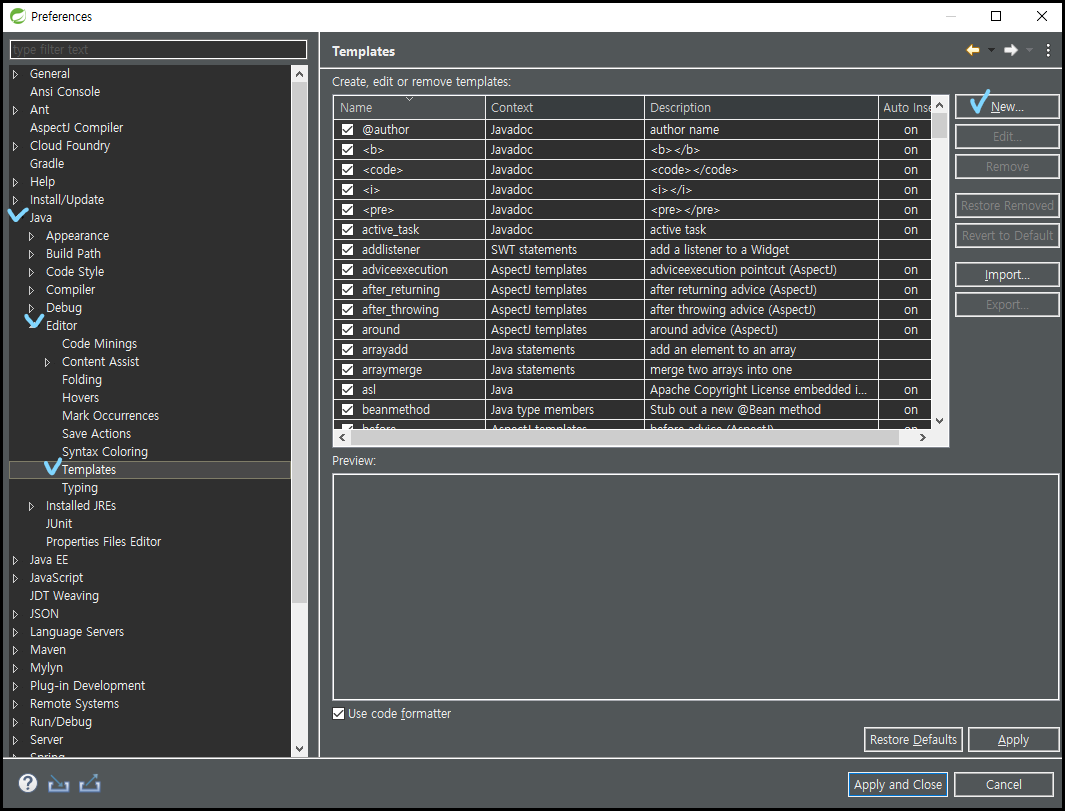Screen dimensions: 1065x811
Task: Click the Import... button
Action: click(1007, 274)
